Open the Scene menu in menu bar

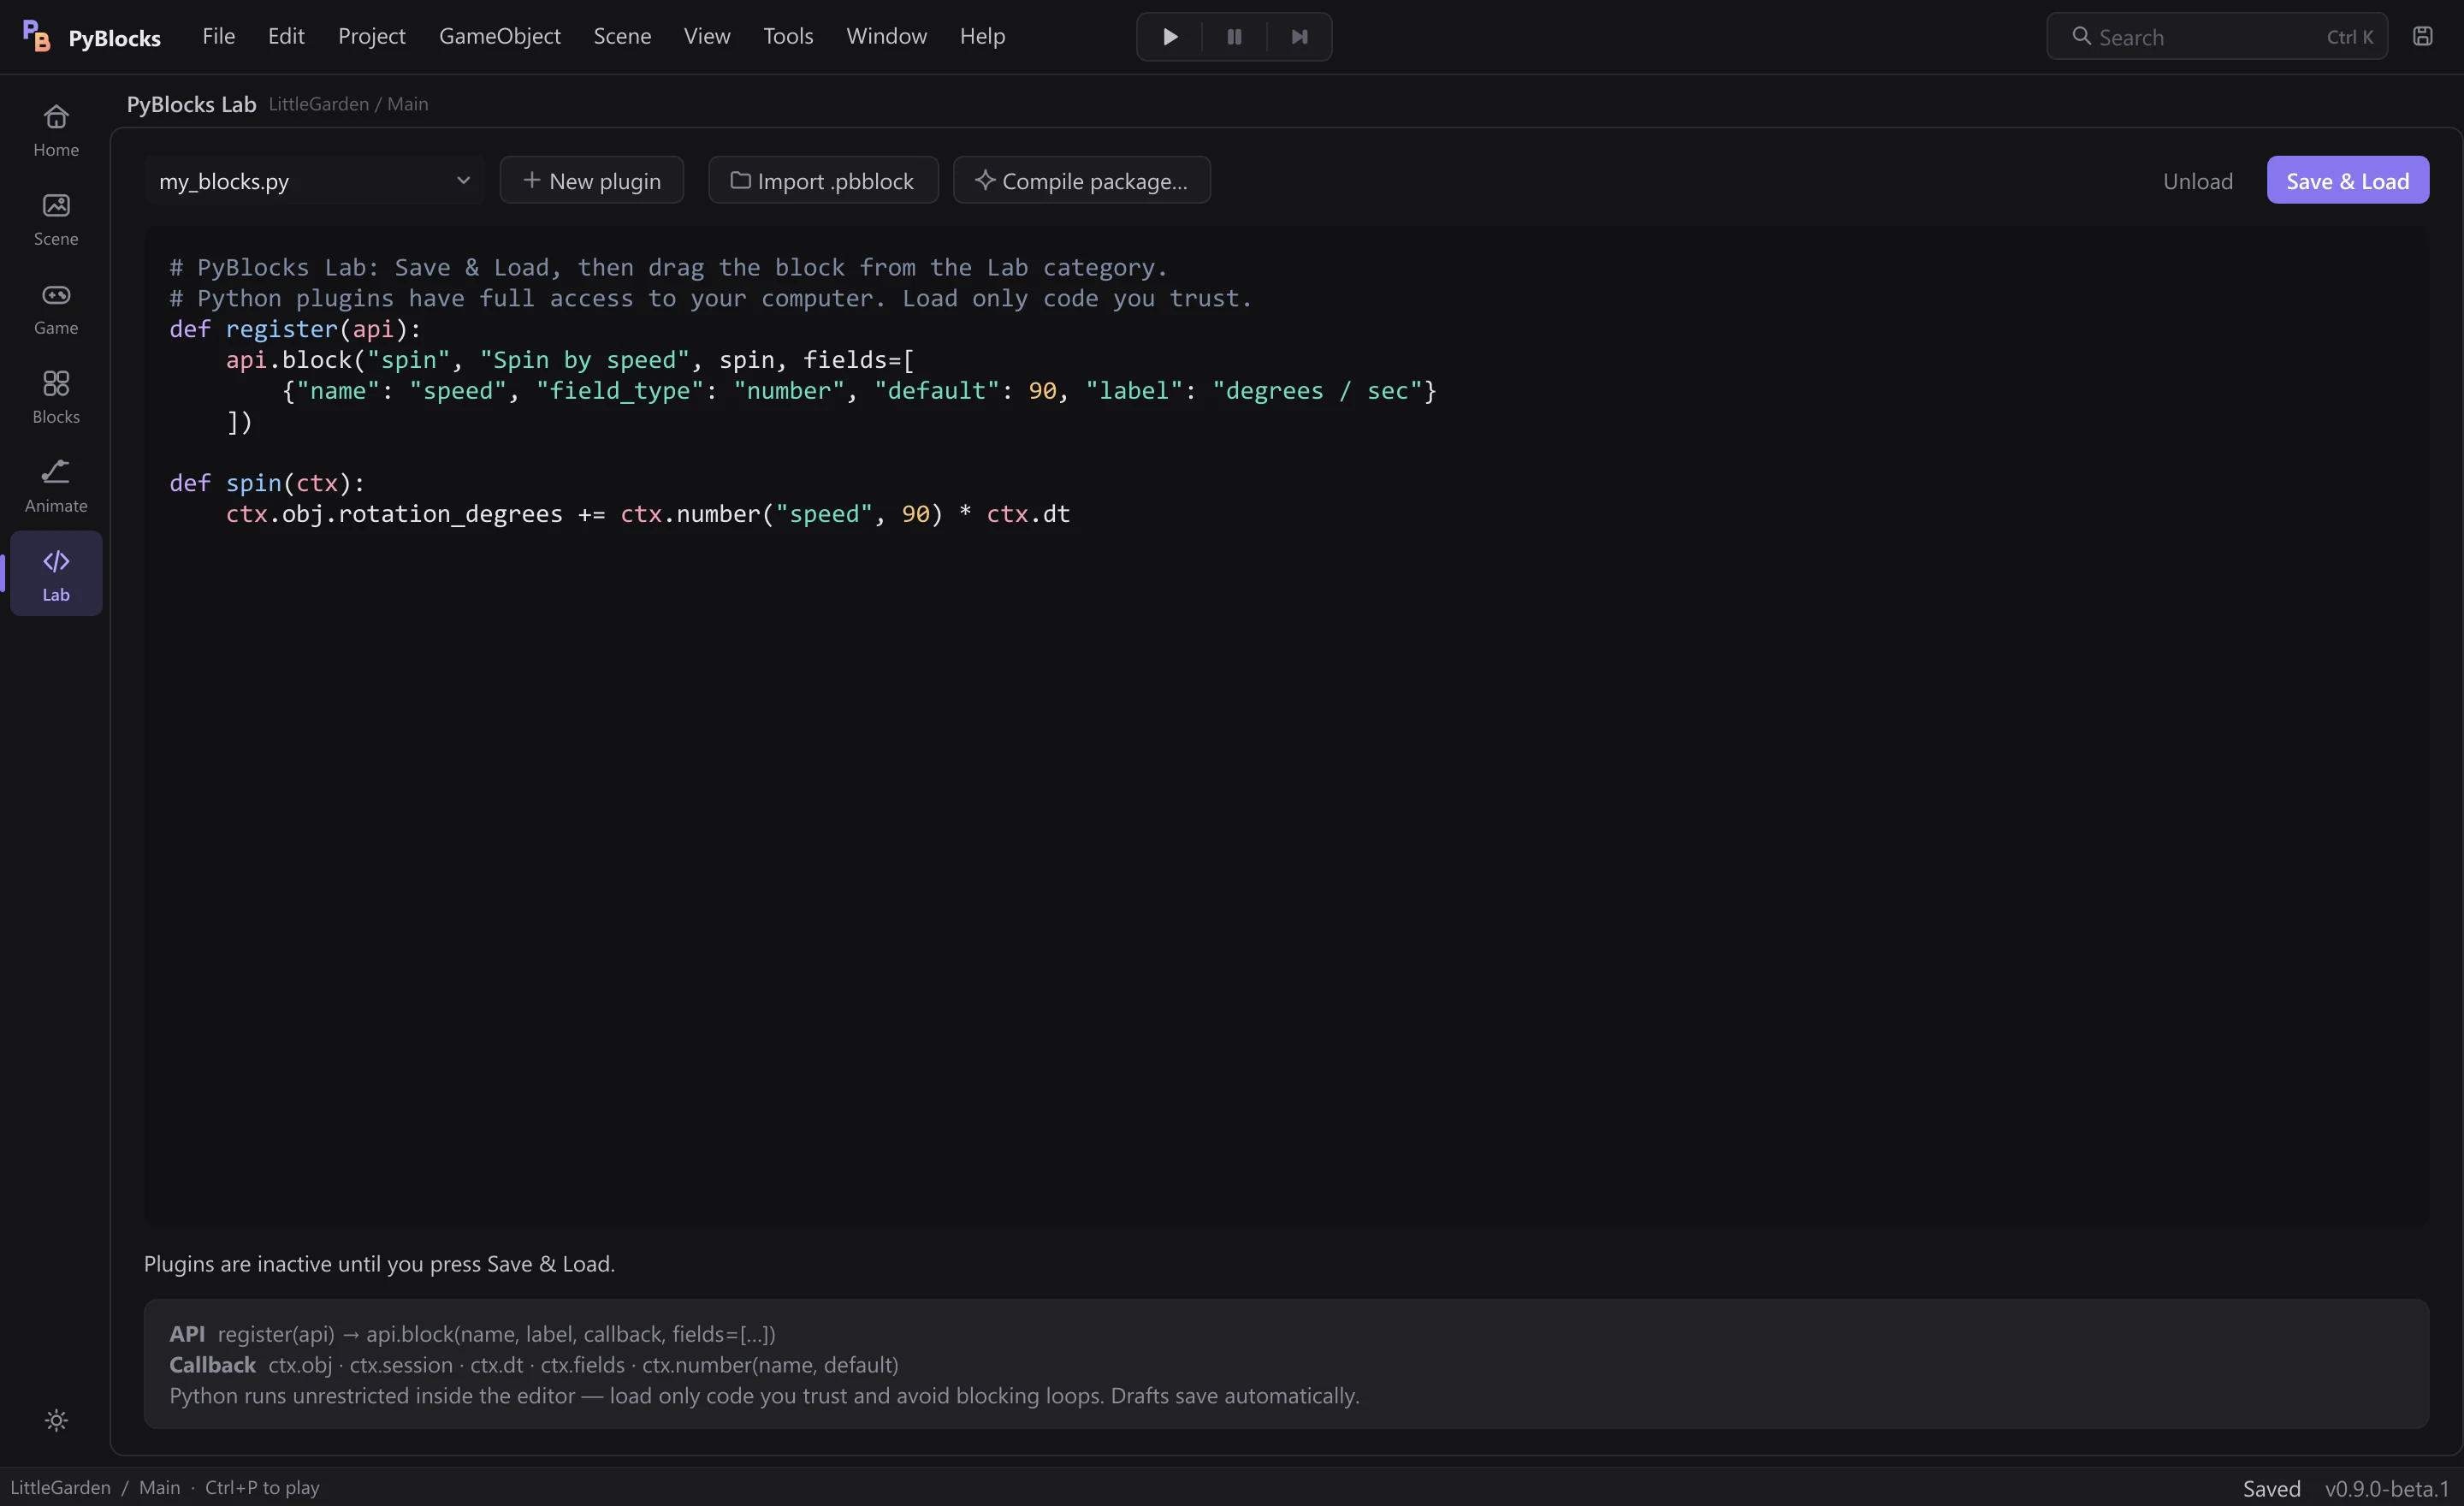pyautogui.click(x=622, y=36)
